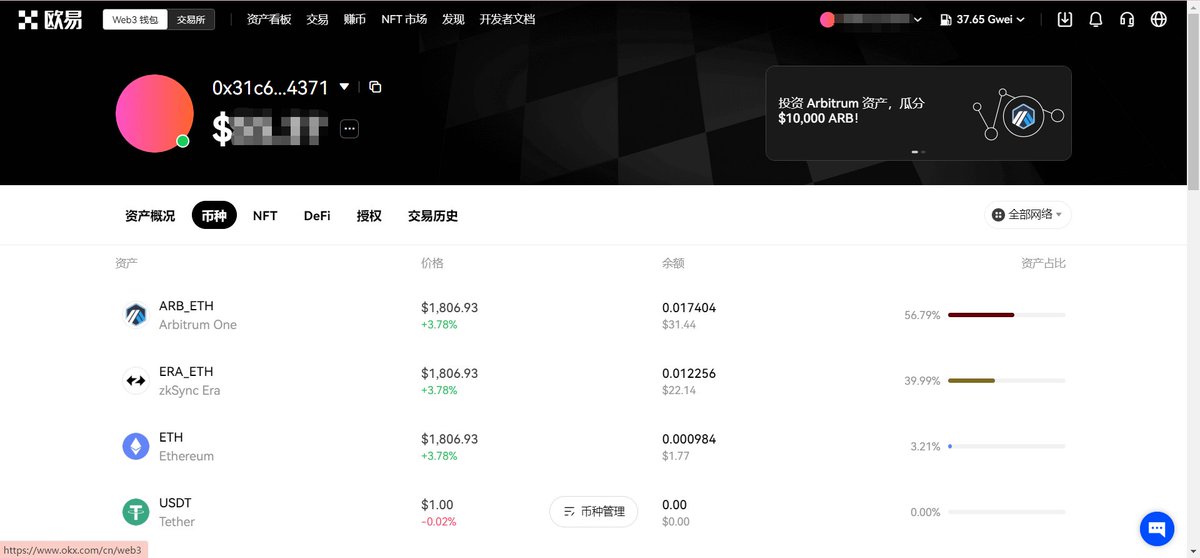Viewport: 1200px width, 558px height.
Task: Open the 发现 menu item
Action: 453,19
